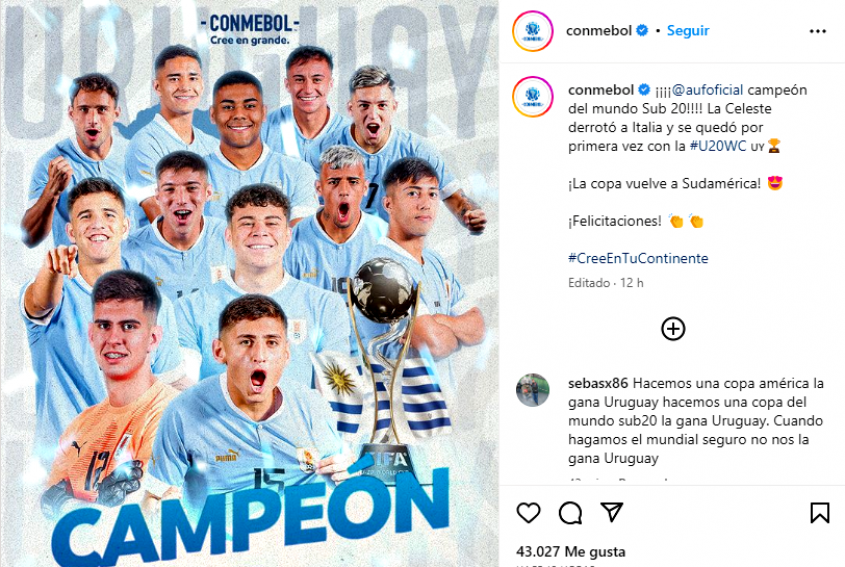845x567 pixels.
Task: Share post using paper plane icon
Action: coord(612,512)
